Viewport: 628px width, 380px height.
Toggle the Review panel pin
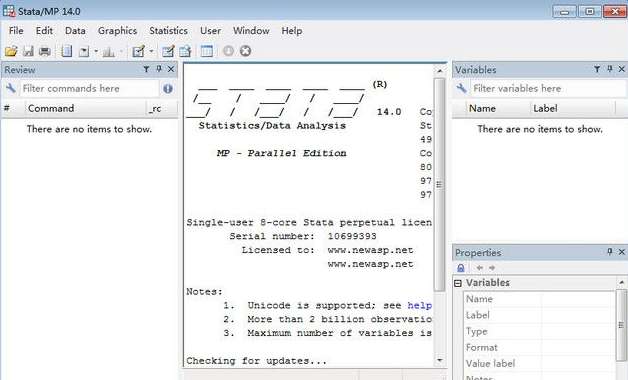[x=159, y=69]
